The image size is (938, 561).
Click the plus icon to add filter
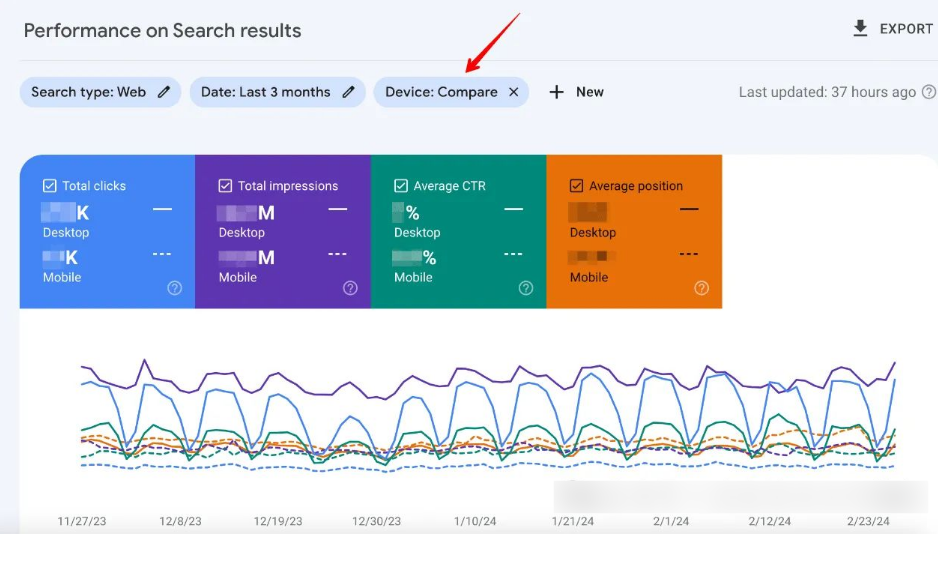point(557,92)
